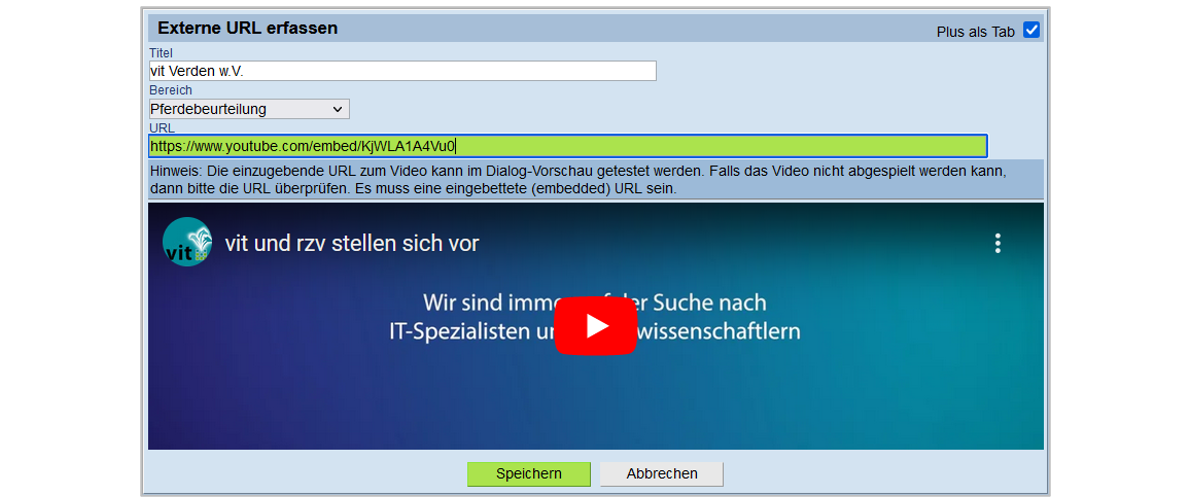Viewport: 1185px width, 503px height.
Task: Click the 'Bereich' field label
Action: 171,91
